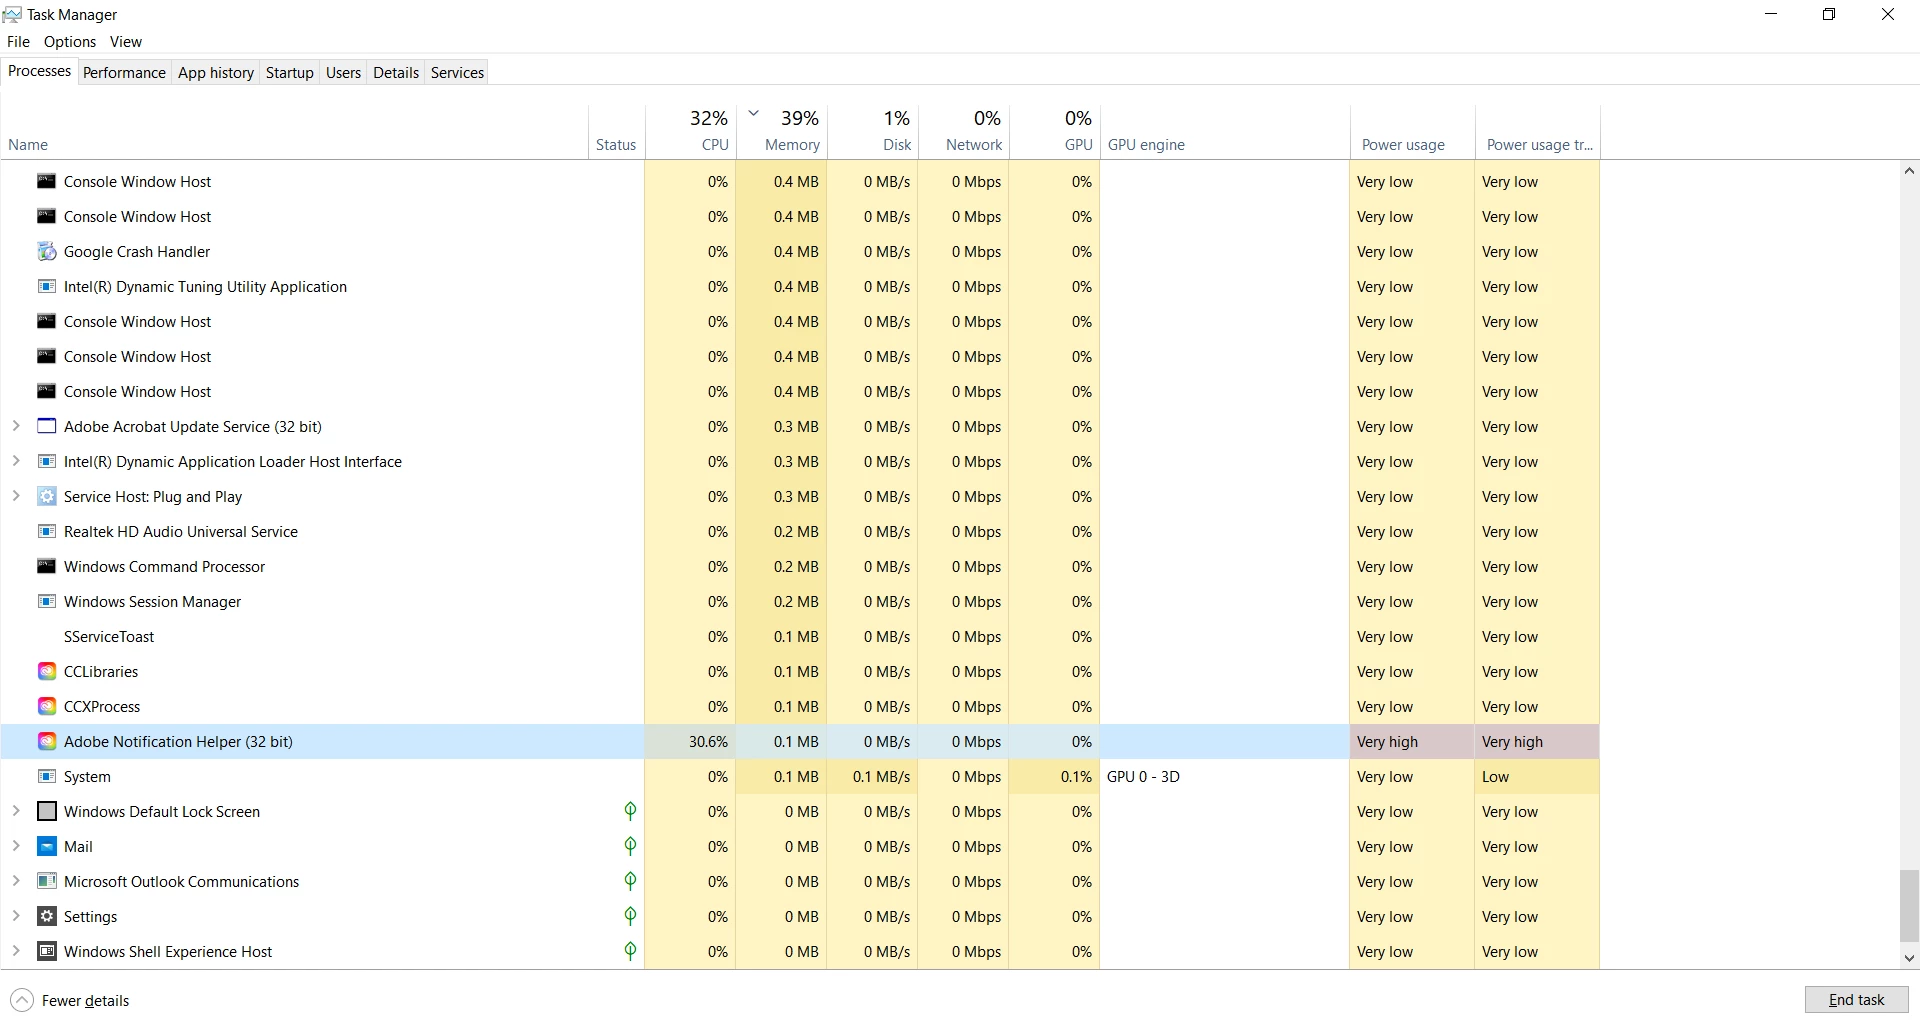
Task: Expand Windows Default Lock Screen process
Action: pos(16,811)
